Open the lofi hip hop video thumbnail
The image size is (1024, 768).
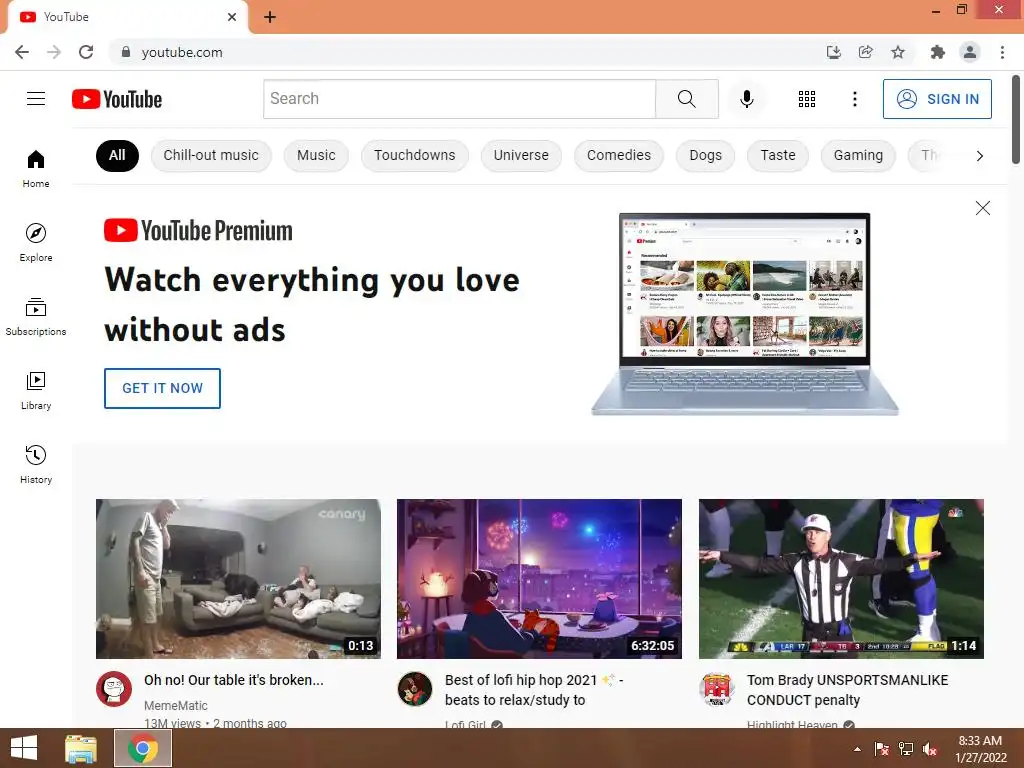(x=539, y=579)
